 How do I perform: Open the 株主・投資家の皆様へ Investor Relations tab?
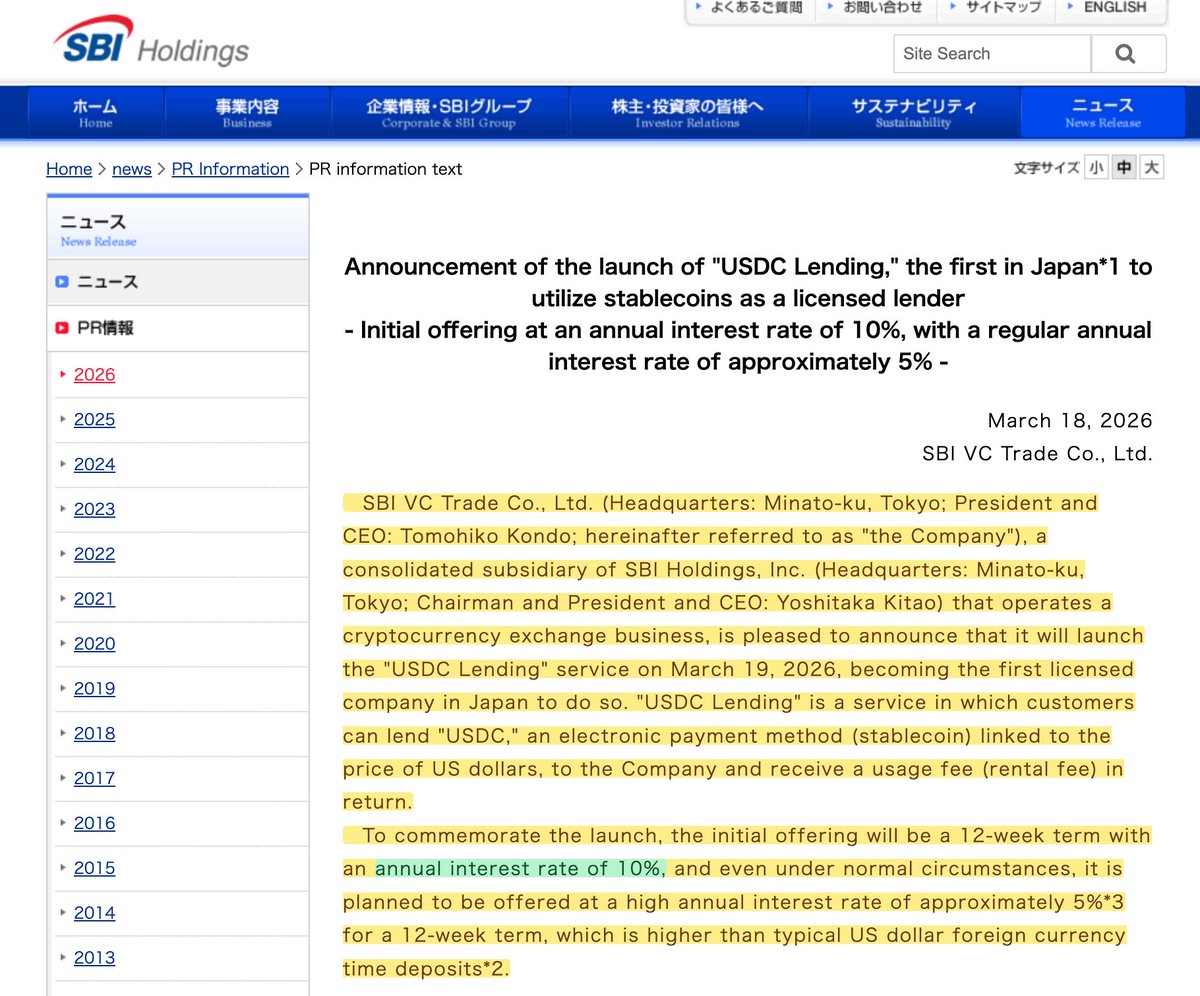[687, 112]
